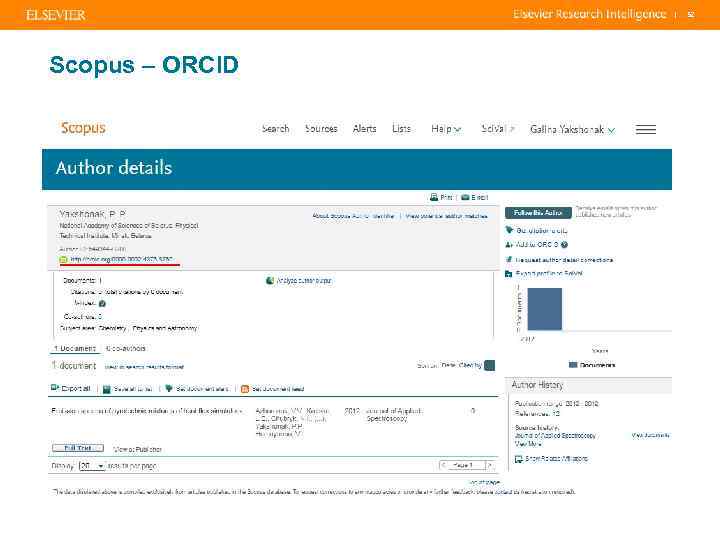Click the Analyze author output chart icon
The image size is (720, 540).
coord(270,281)
